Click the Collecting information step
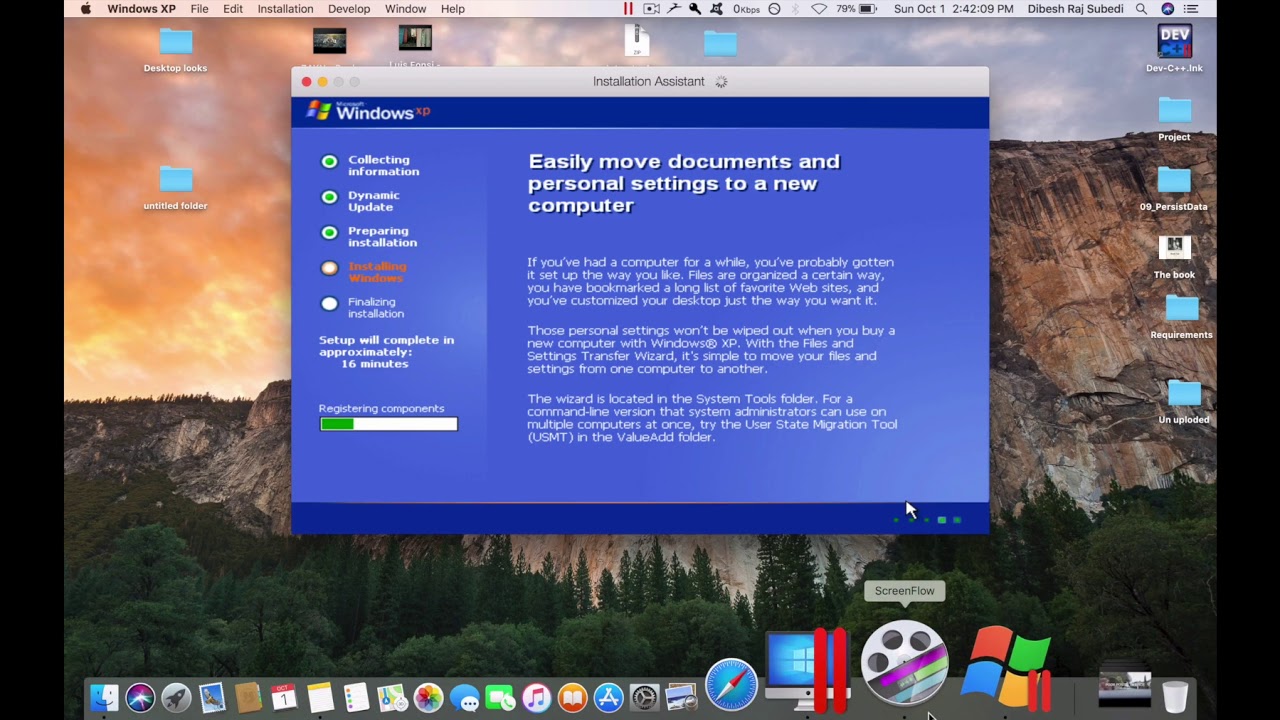Image resolution: width=1280 pixels, height=720 pixels. click(370, 165)
